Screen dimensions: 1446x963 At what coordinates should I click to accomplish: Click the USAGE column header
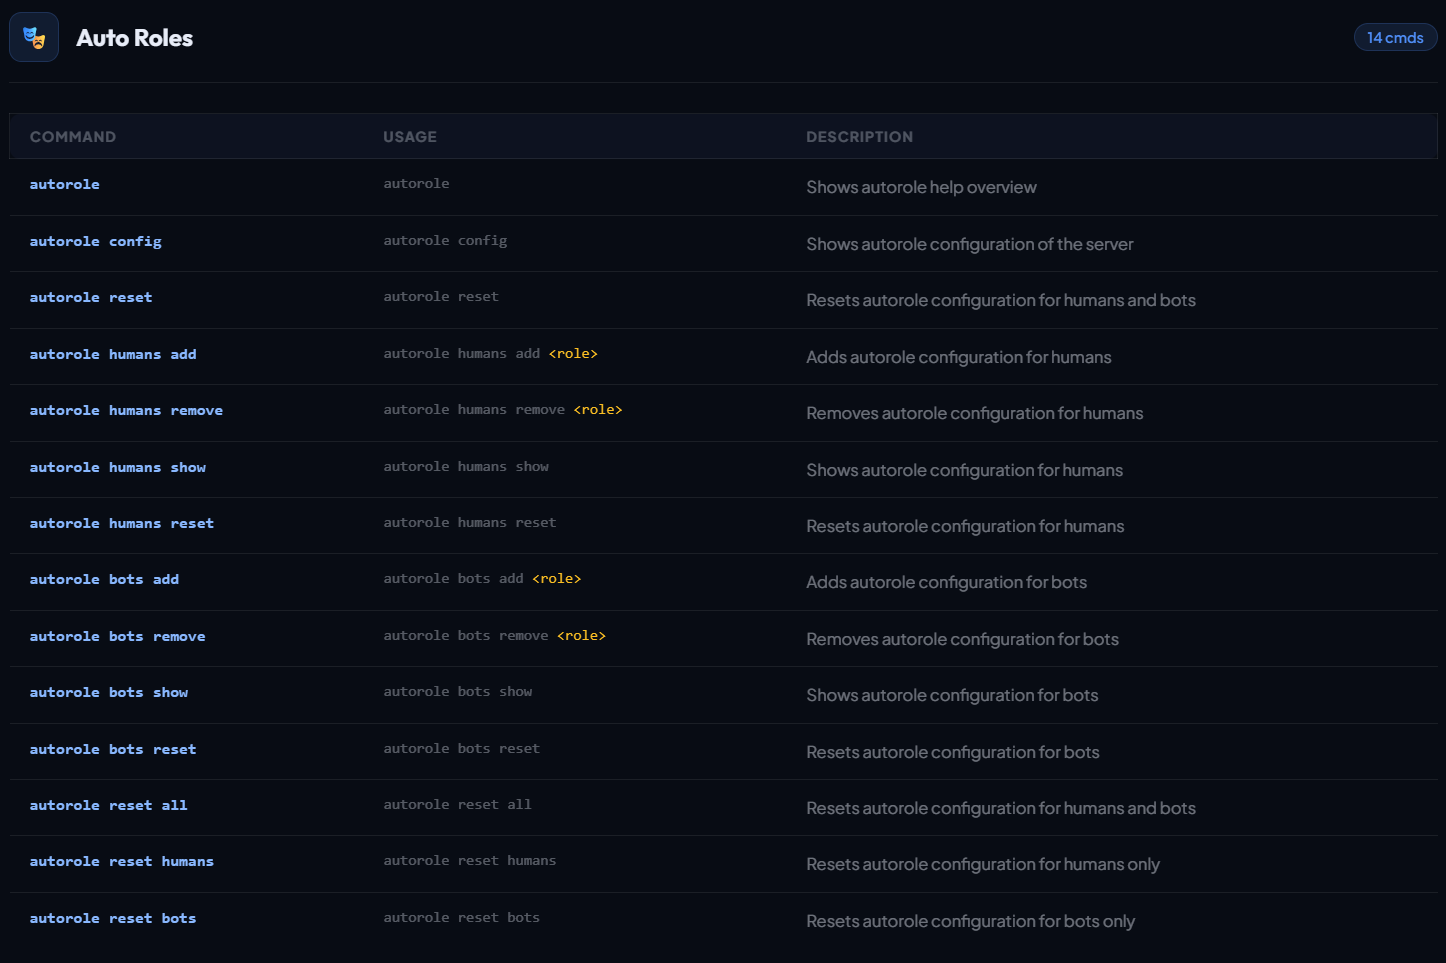pos(410,137)
